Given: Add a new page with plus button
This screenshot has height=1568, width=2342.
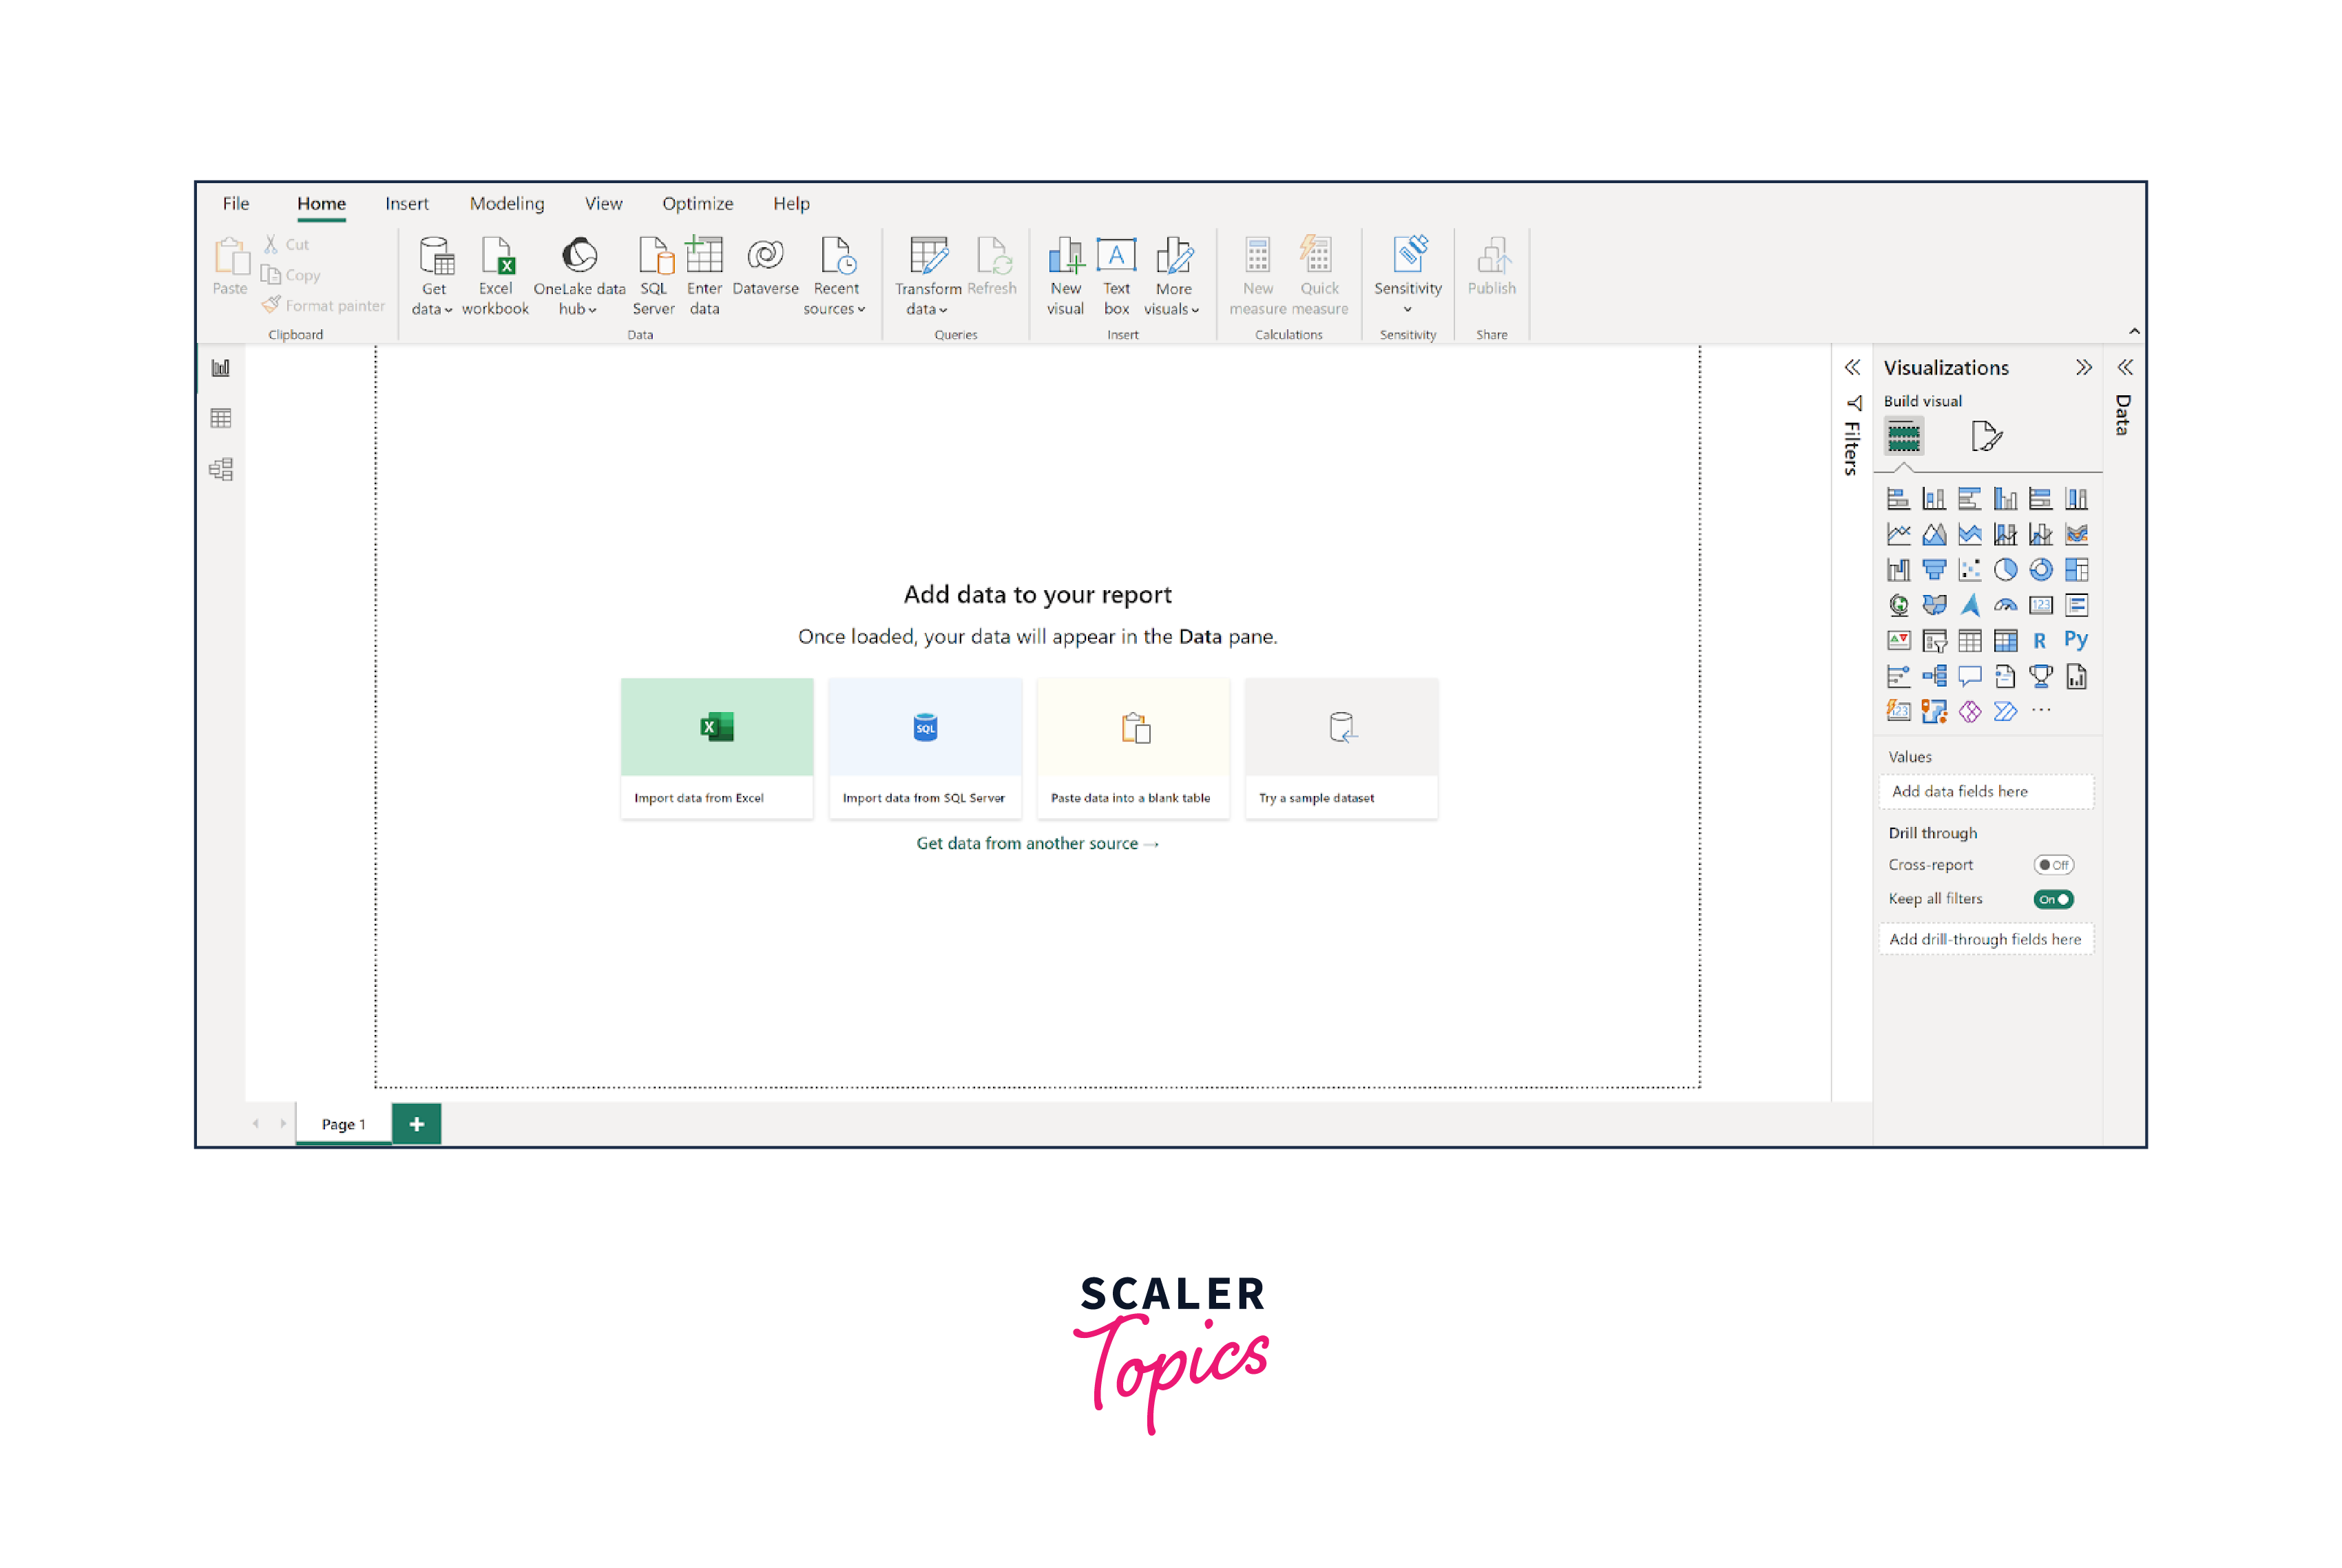Looking at the screenshot, I should click(417, 1124).
